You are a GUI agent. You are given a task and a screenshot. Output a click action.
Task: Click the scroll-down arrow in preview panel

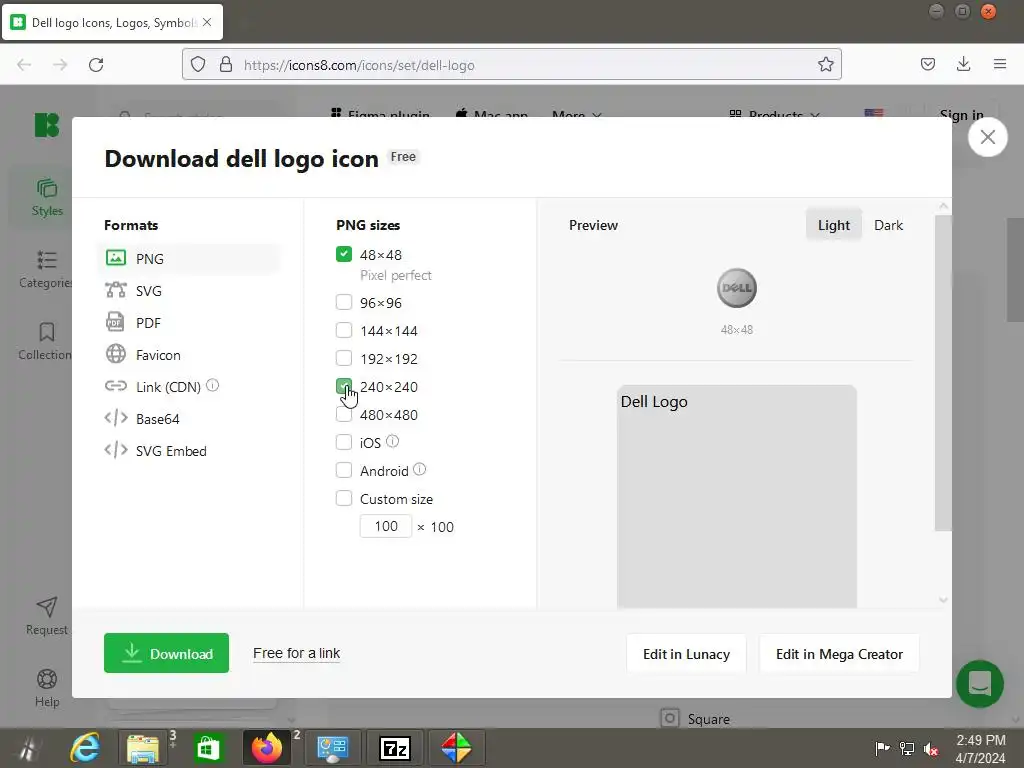(943, 600)
